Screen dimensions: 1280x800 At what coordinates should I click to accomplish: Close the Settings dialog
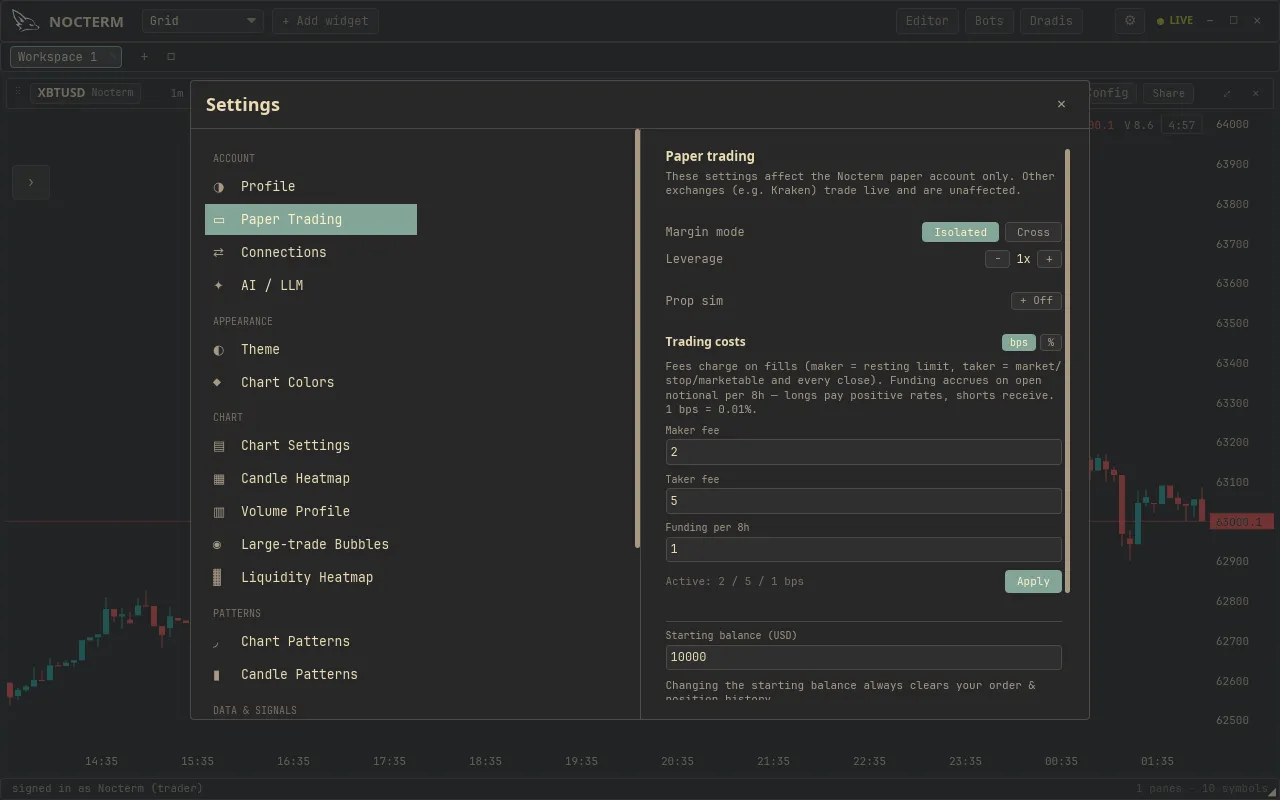tap(1061, 104)
